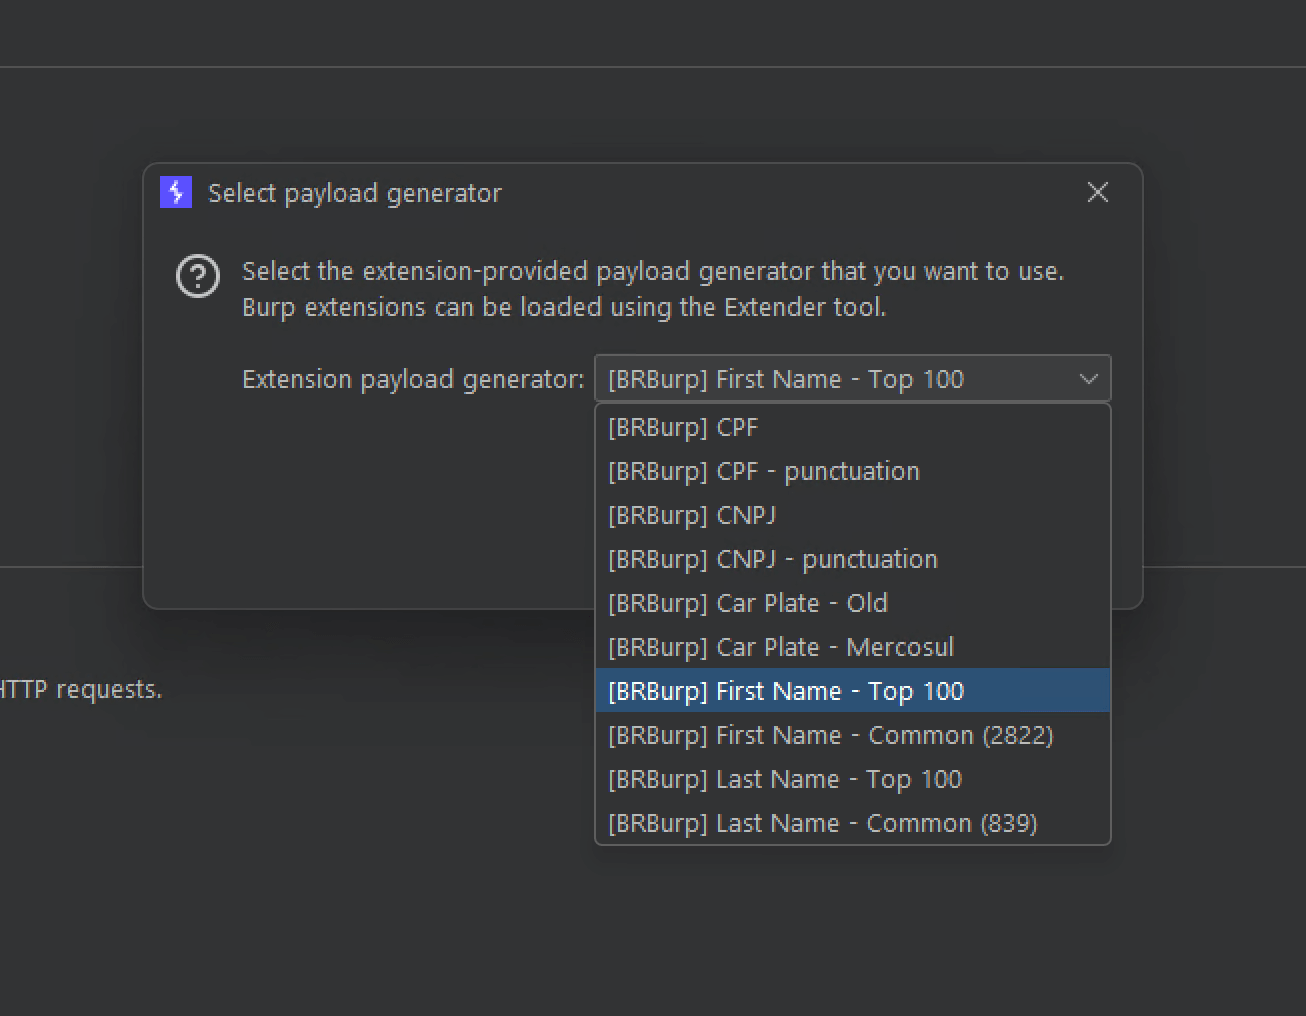Select [BRBurp] Car Plate - Mercosul option

point(852,647)
